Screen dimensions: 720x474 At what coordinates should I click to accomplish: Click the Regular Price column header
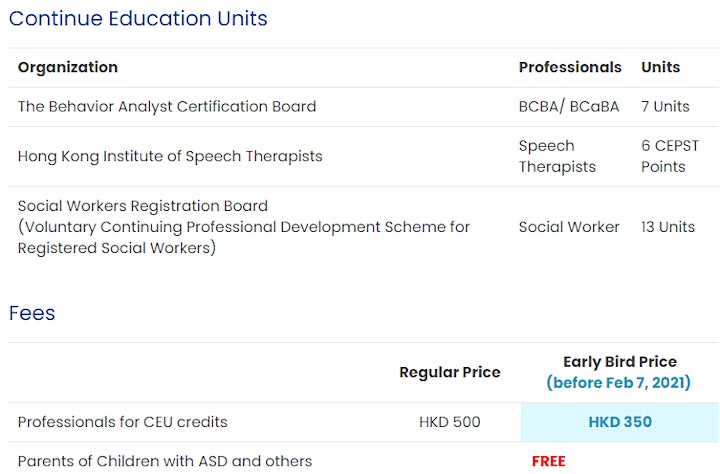[x=450, y=372]
